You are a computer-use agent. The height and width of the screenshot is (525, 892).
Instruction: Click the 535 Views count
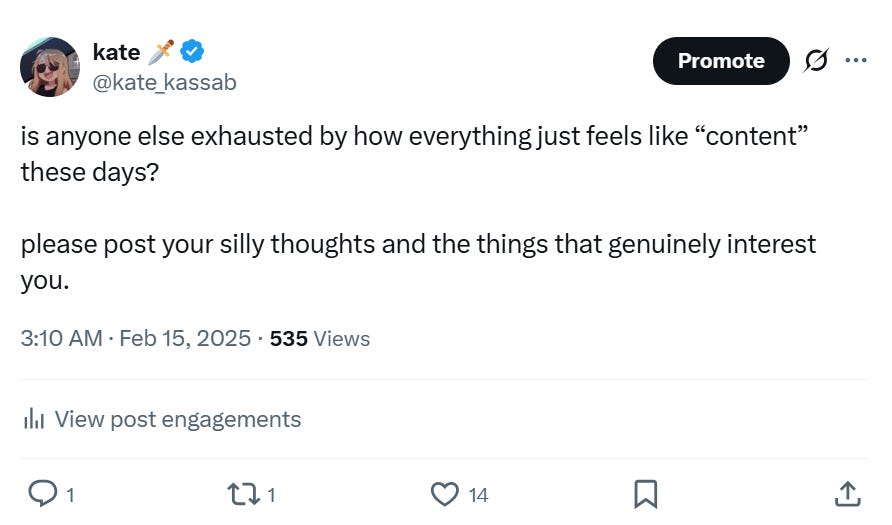pos(320,338)
